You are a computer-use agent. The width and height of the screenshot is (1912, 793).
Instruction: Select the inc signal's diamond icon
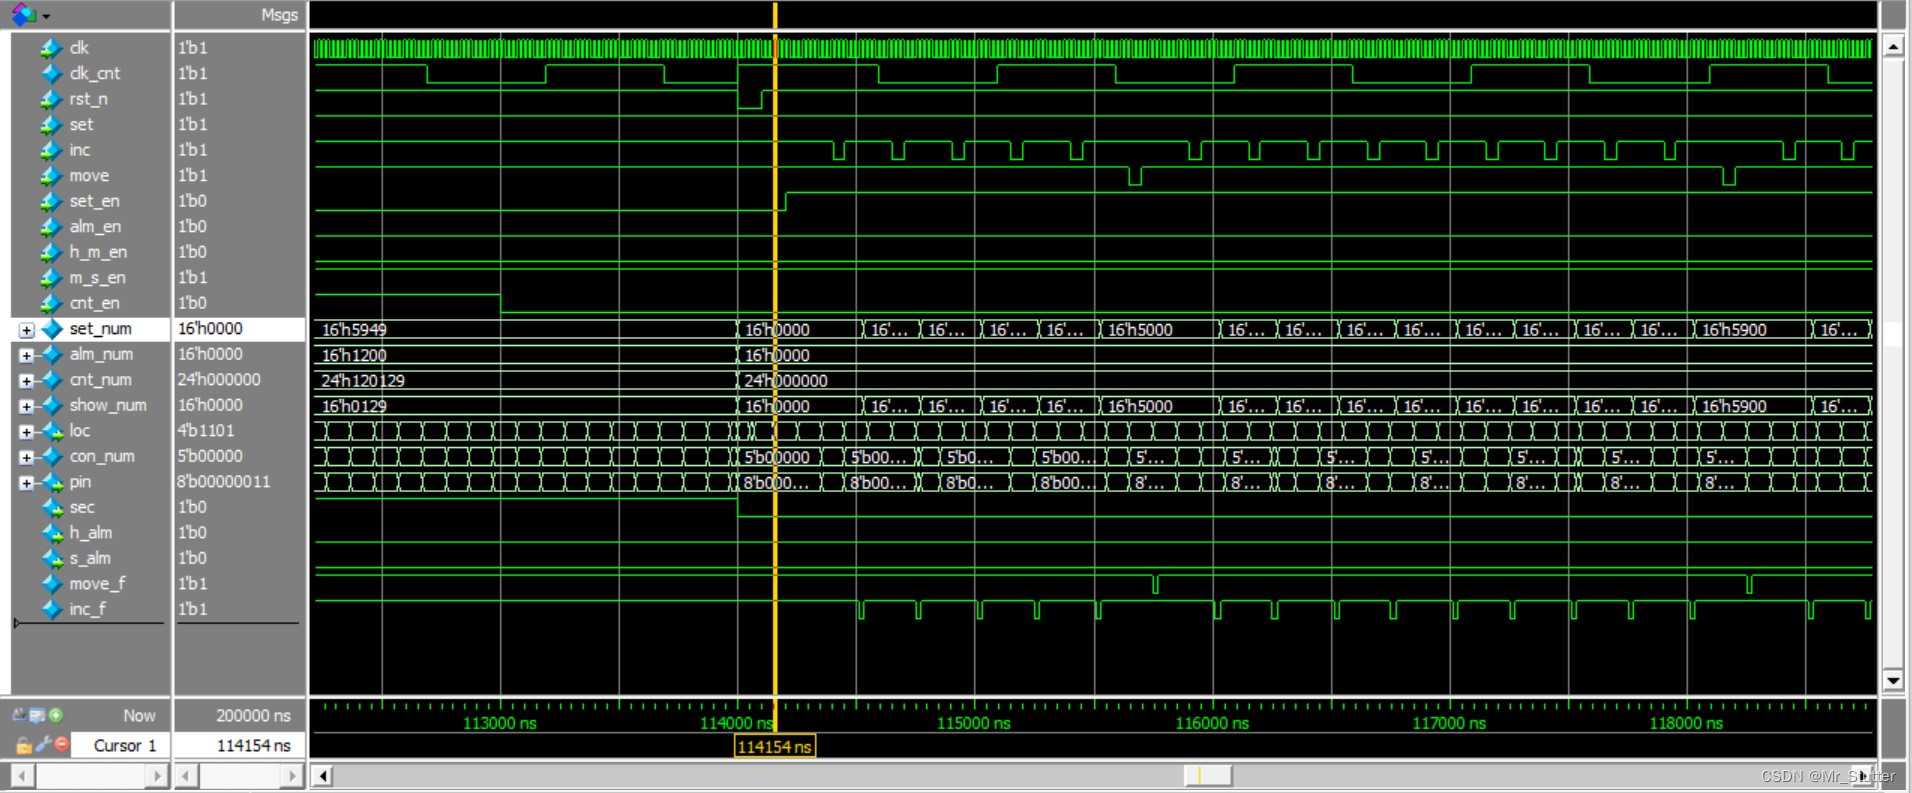[x=51, y=150]
